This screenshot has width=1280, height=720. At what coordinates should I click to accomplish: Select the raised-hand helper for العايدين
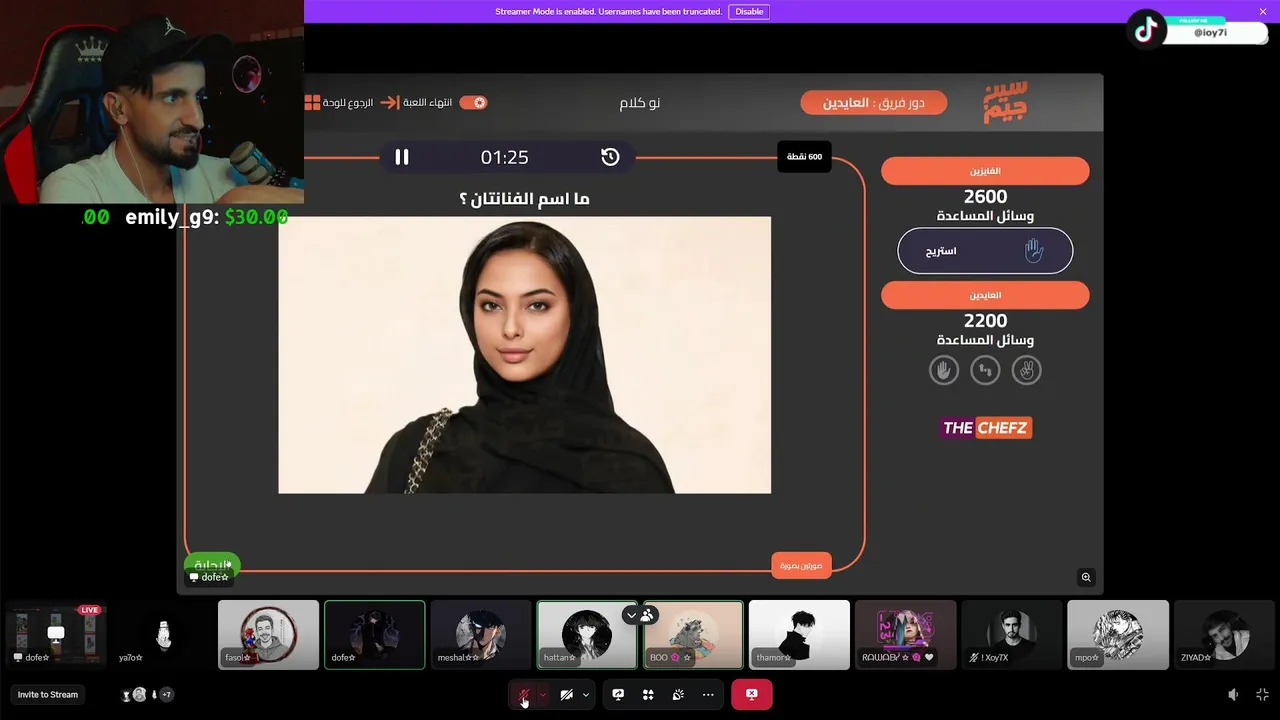[943, 370]
